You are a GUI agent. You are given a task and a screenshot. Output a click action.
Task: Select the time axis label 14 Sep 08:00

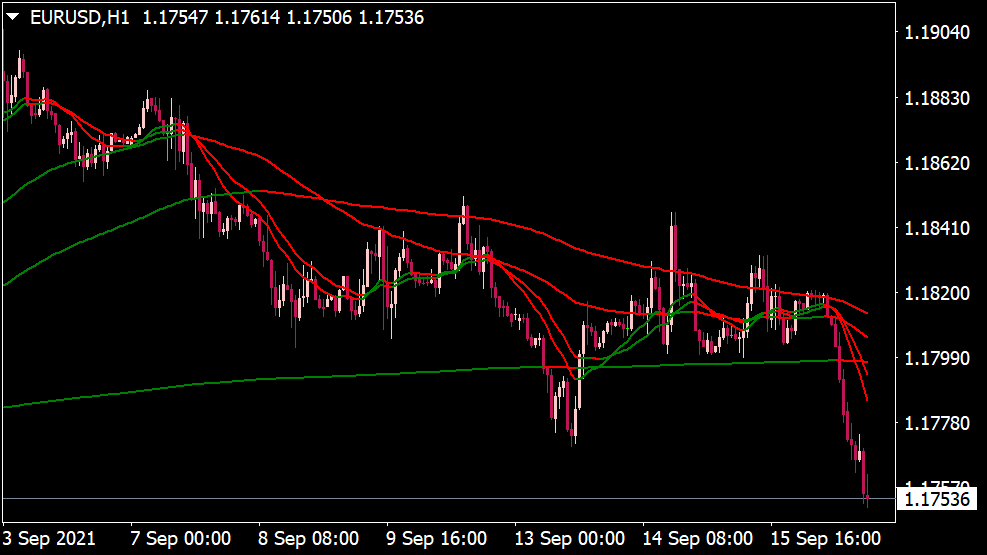click(697, 539)
